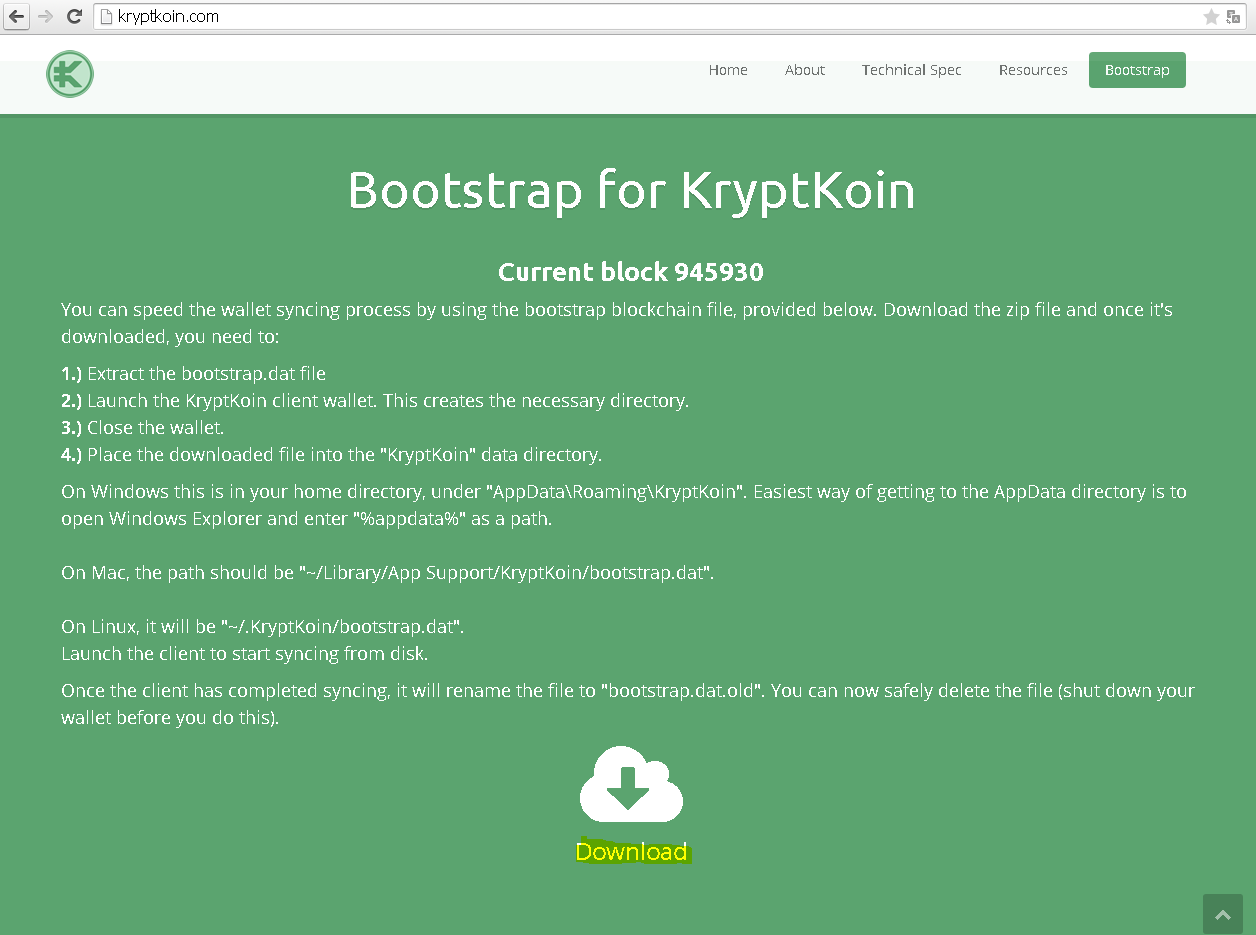
Task: Click the 'On Windows this is in your home' paragraph
Action: pyautogui.click(x=624, y=505)
